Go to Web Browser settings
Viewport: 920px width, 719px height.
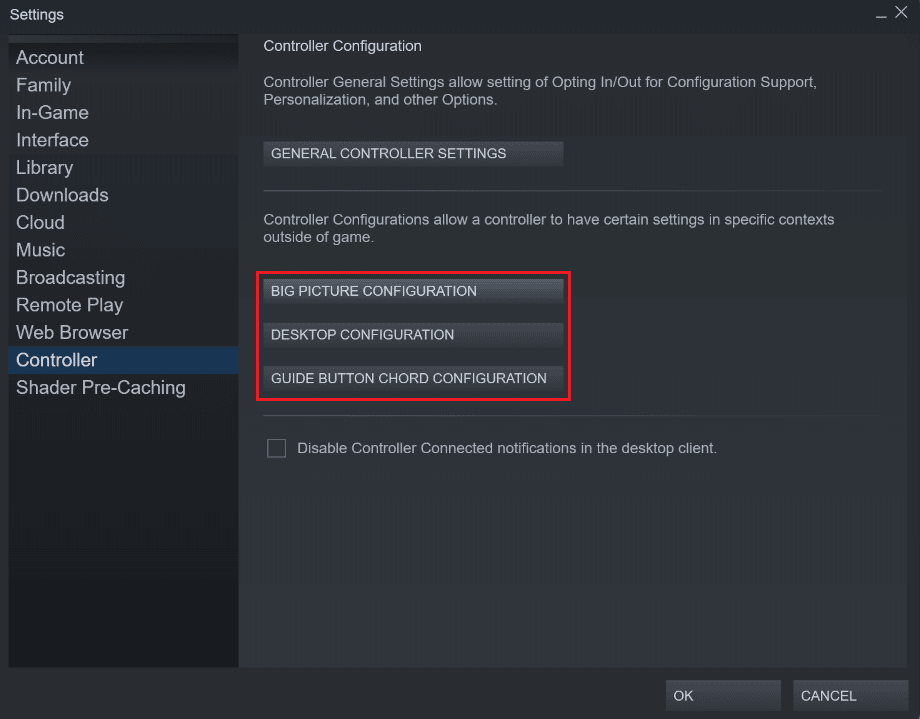123,333
